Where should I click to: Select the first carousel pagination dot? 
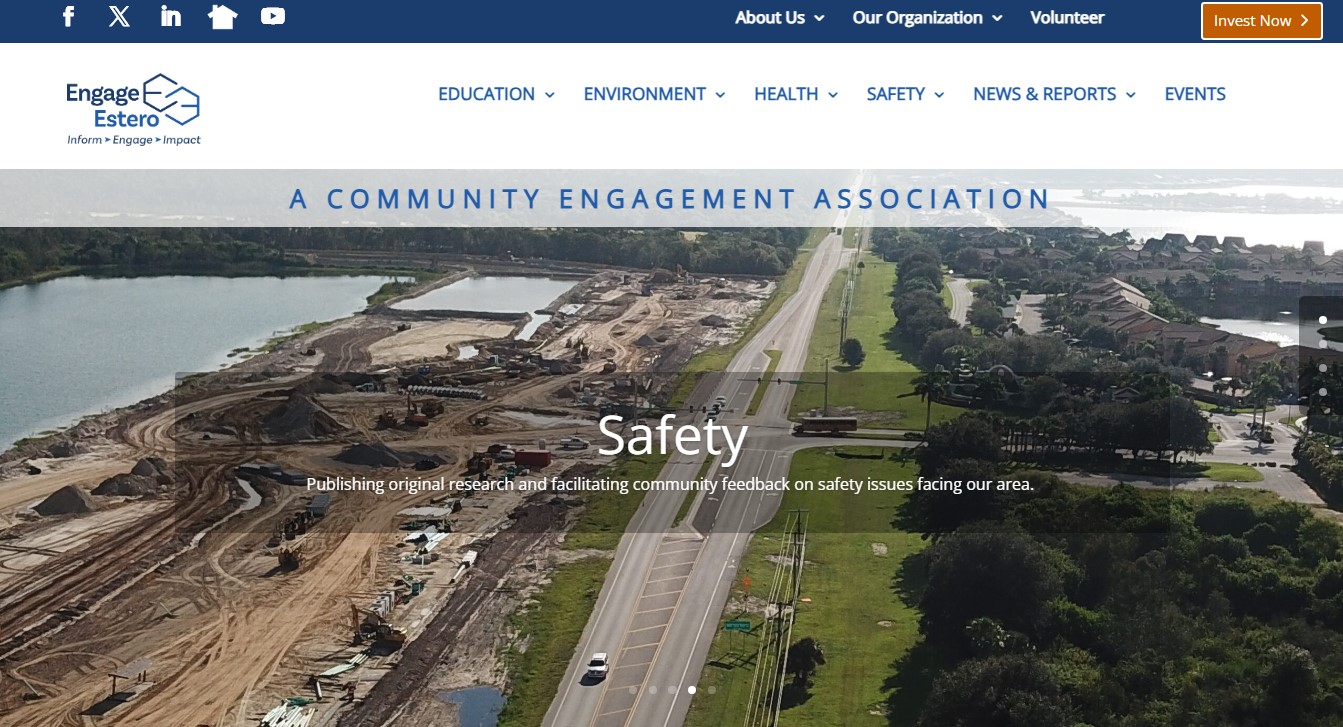click(x=632, y=690)
